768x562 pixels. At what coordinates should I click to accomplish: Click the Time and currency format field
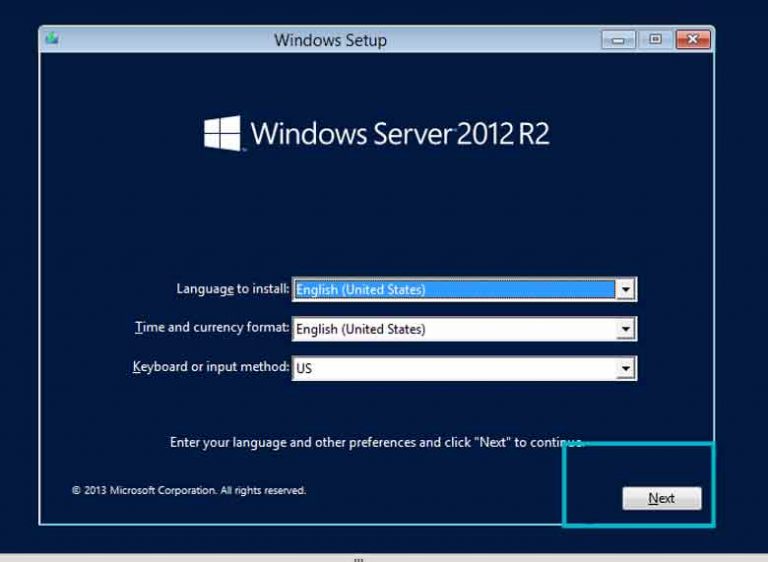[x=464, y=329]
